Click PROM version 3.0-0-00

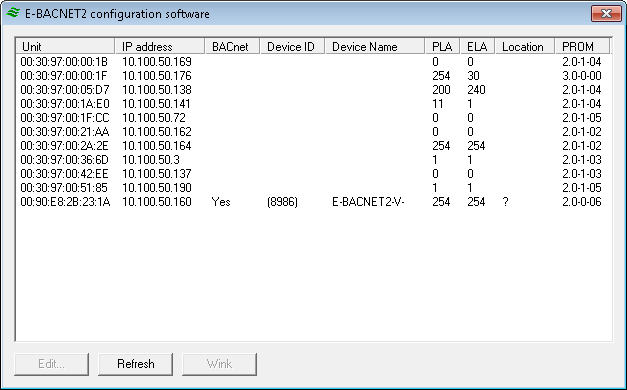coord(582,76)
